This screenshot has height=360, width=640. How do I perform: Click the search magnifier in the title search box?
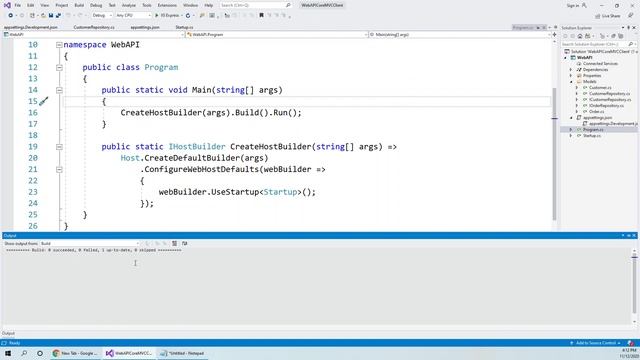point(288,5)
